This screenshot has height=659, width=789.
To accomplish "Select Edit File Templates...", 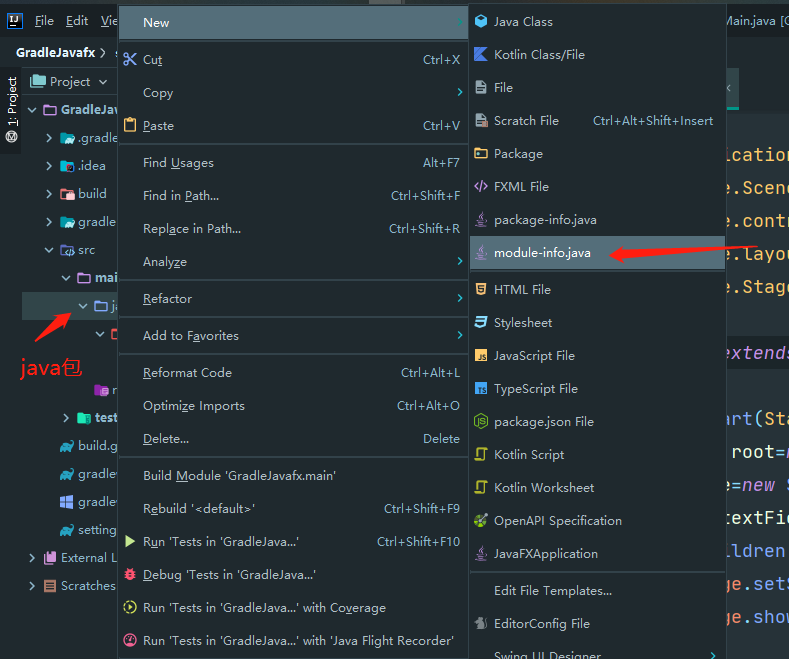I will click(597, 591).
